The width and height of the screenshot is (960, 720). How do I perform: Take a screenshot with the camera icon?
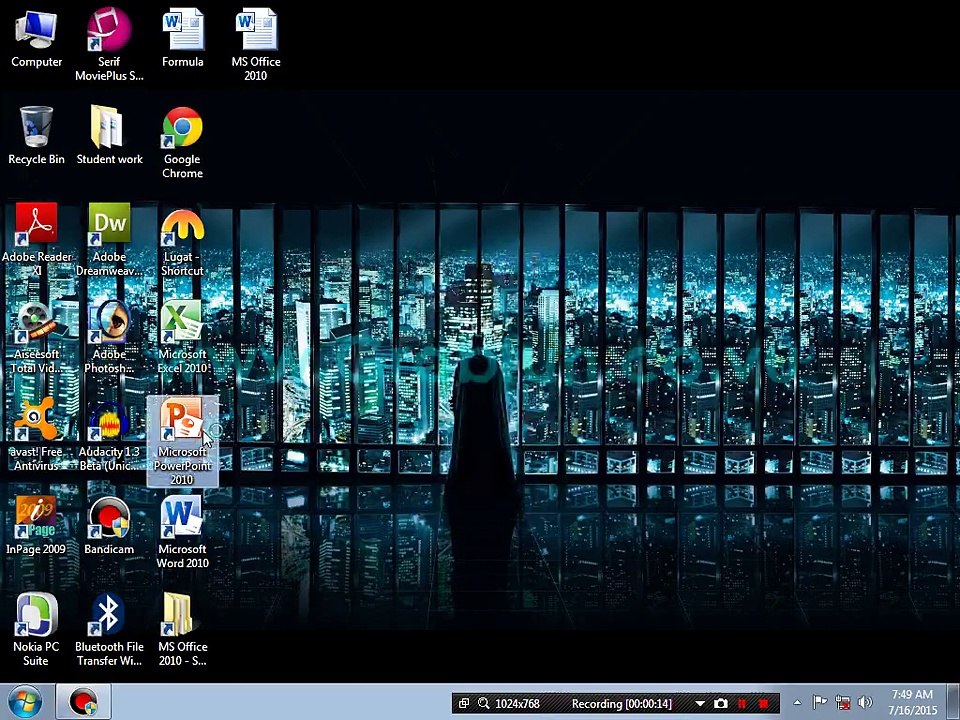[x=721, y=703]
